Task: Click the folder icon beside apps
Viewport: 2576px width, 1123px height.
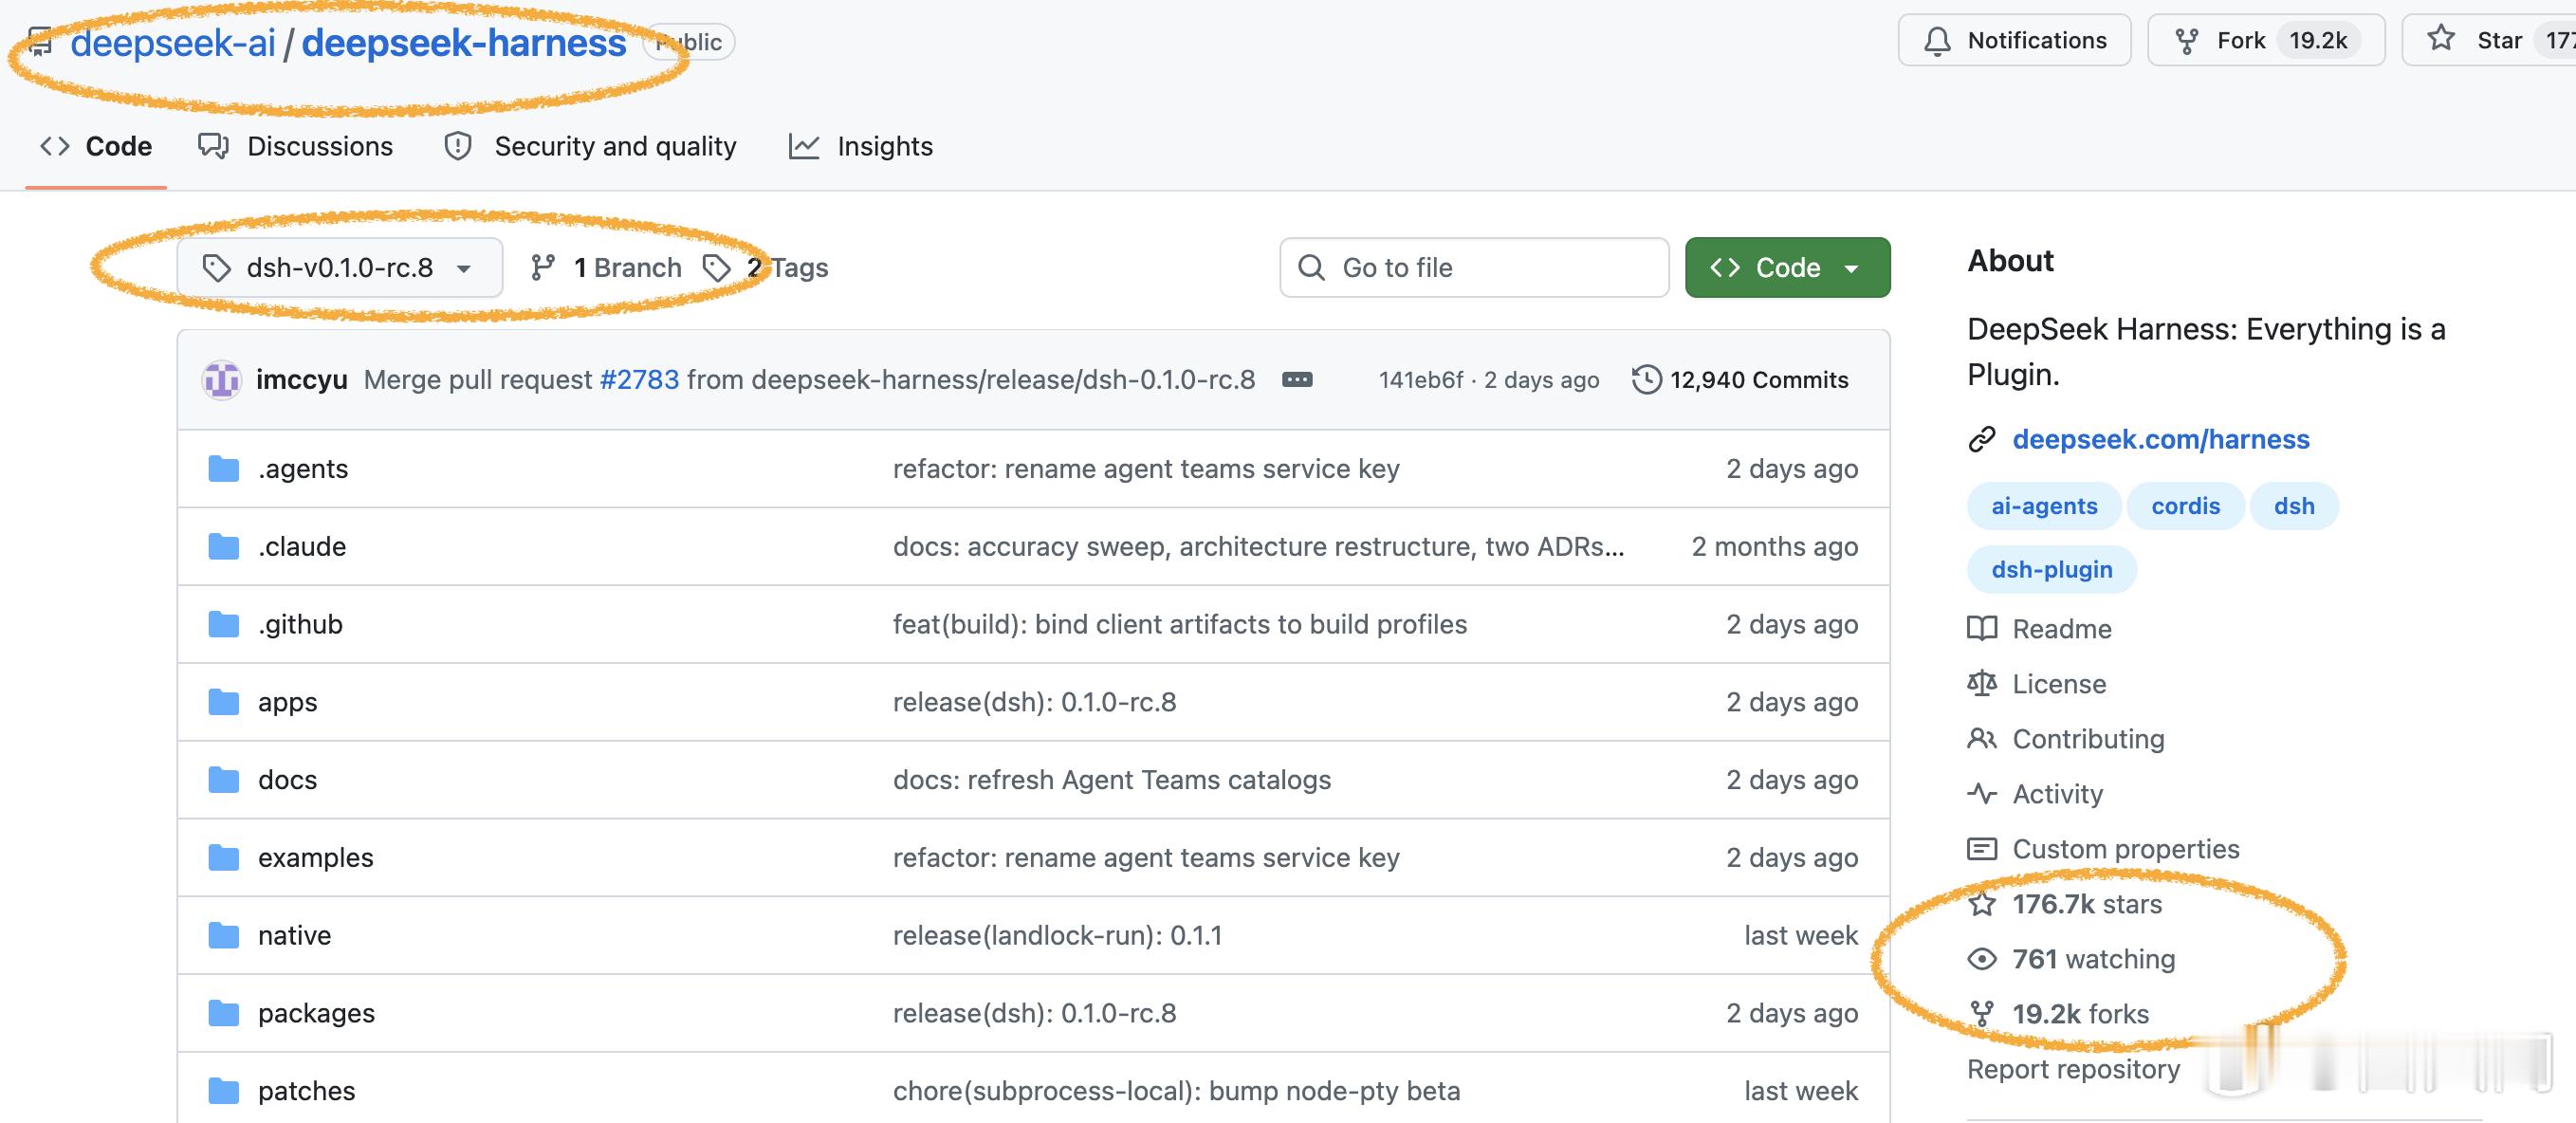Action: click(x=223, y=702)
